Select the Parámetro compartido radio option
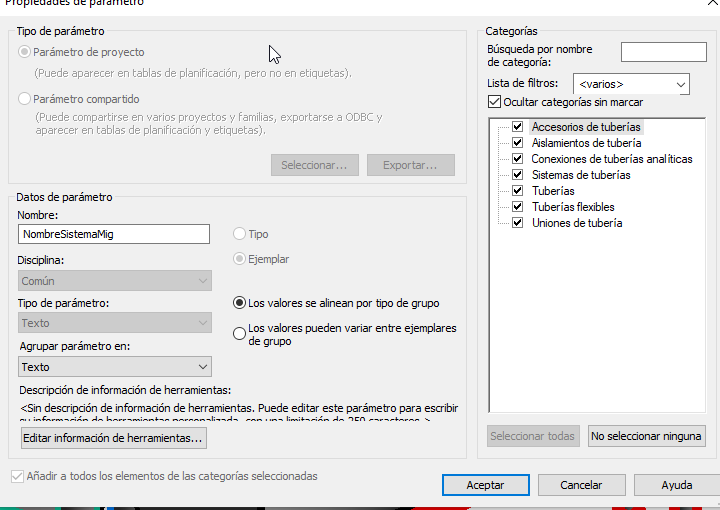This screenshot has height=510, width=720. (24, 99)
